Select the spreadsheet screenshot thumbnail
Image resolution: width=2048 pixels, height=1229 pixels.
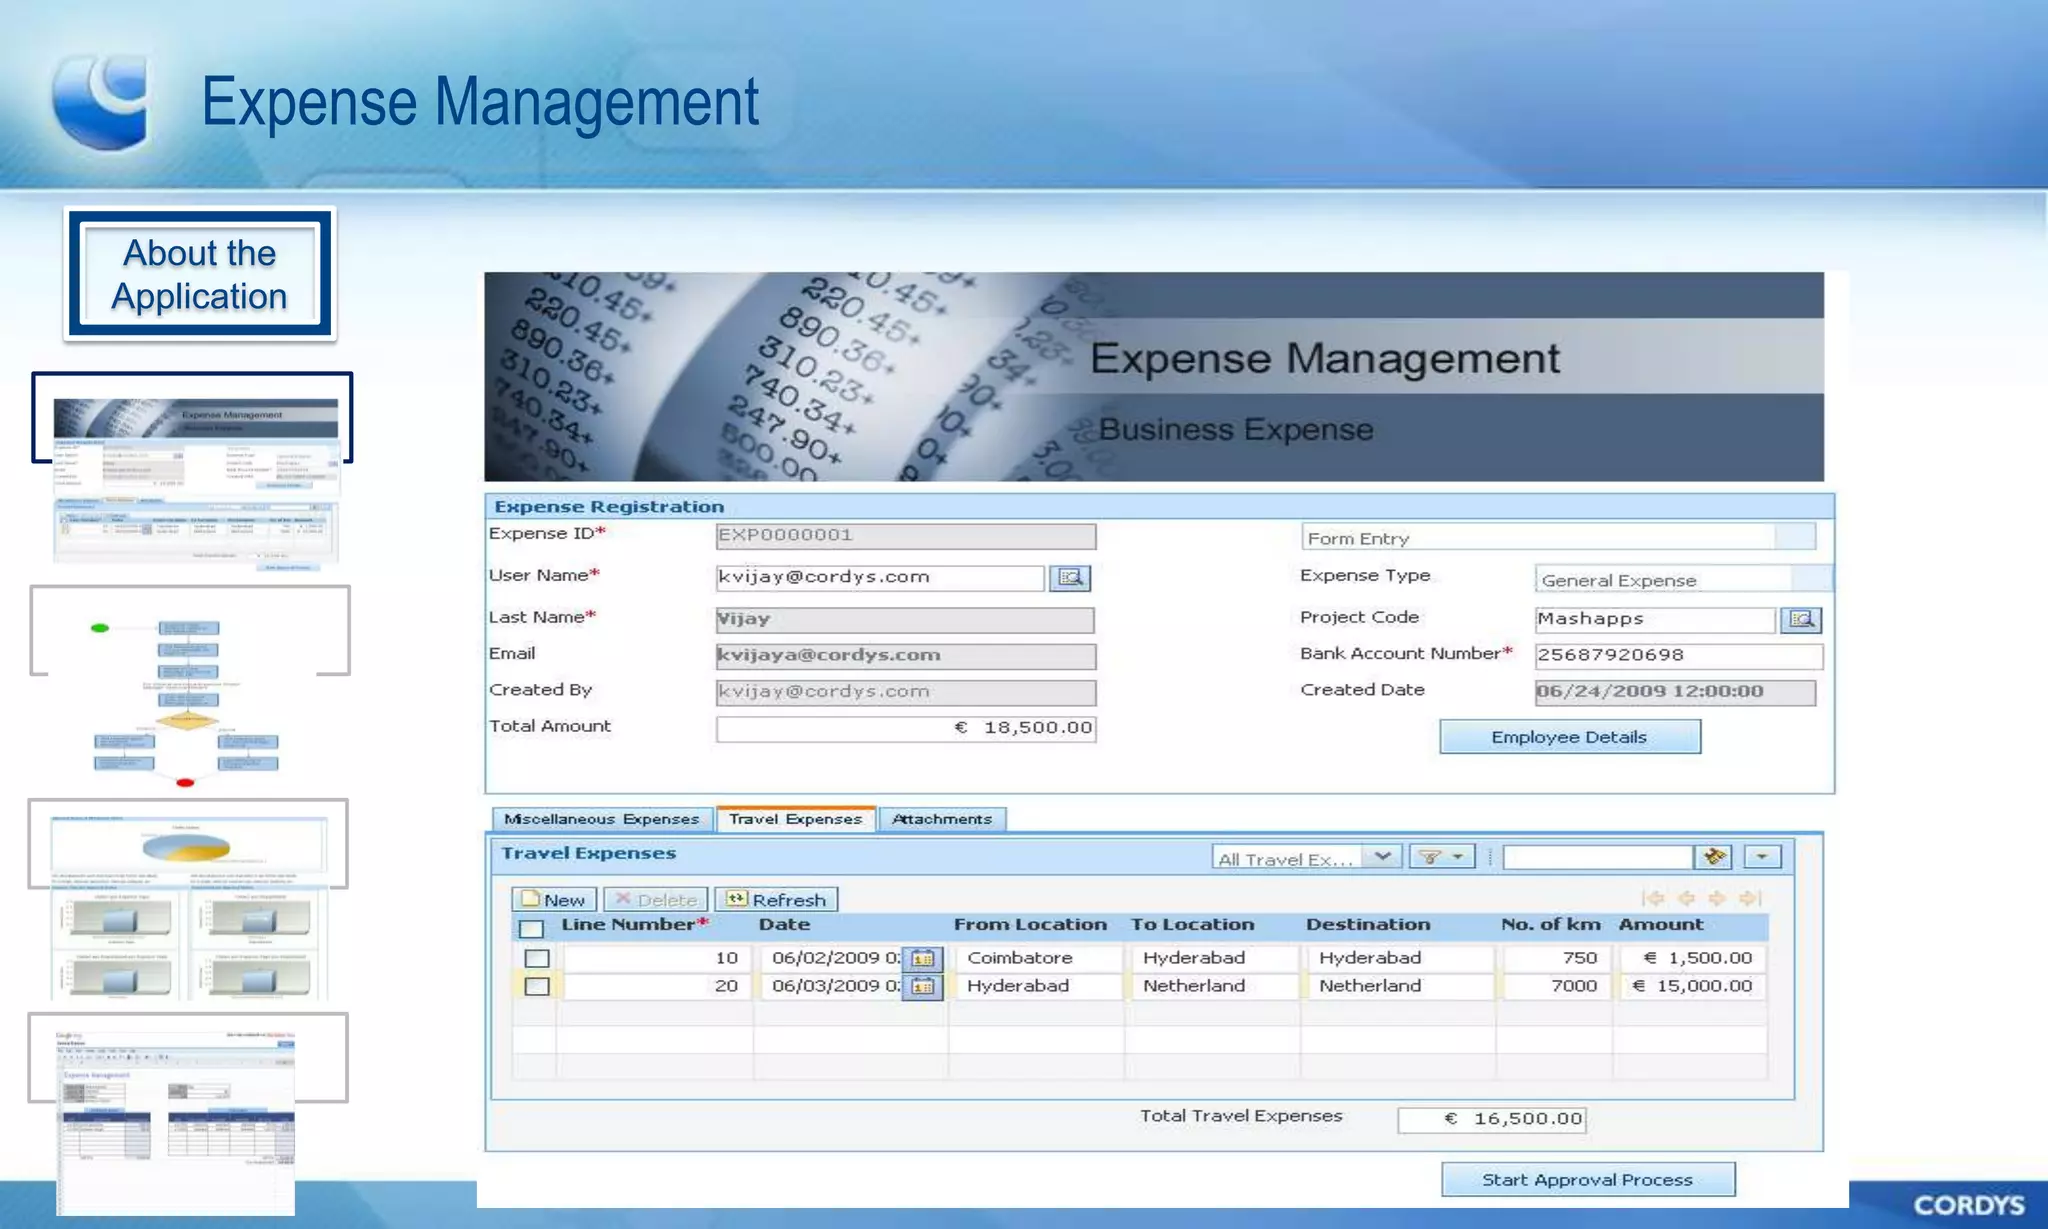pos(175,1122)
